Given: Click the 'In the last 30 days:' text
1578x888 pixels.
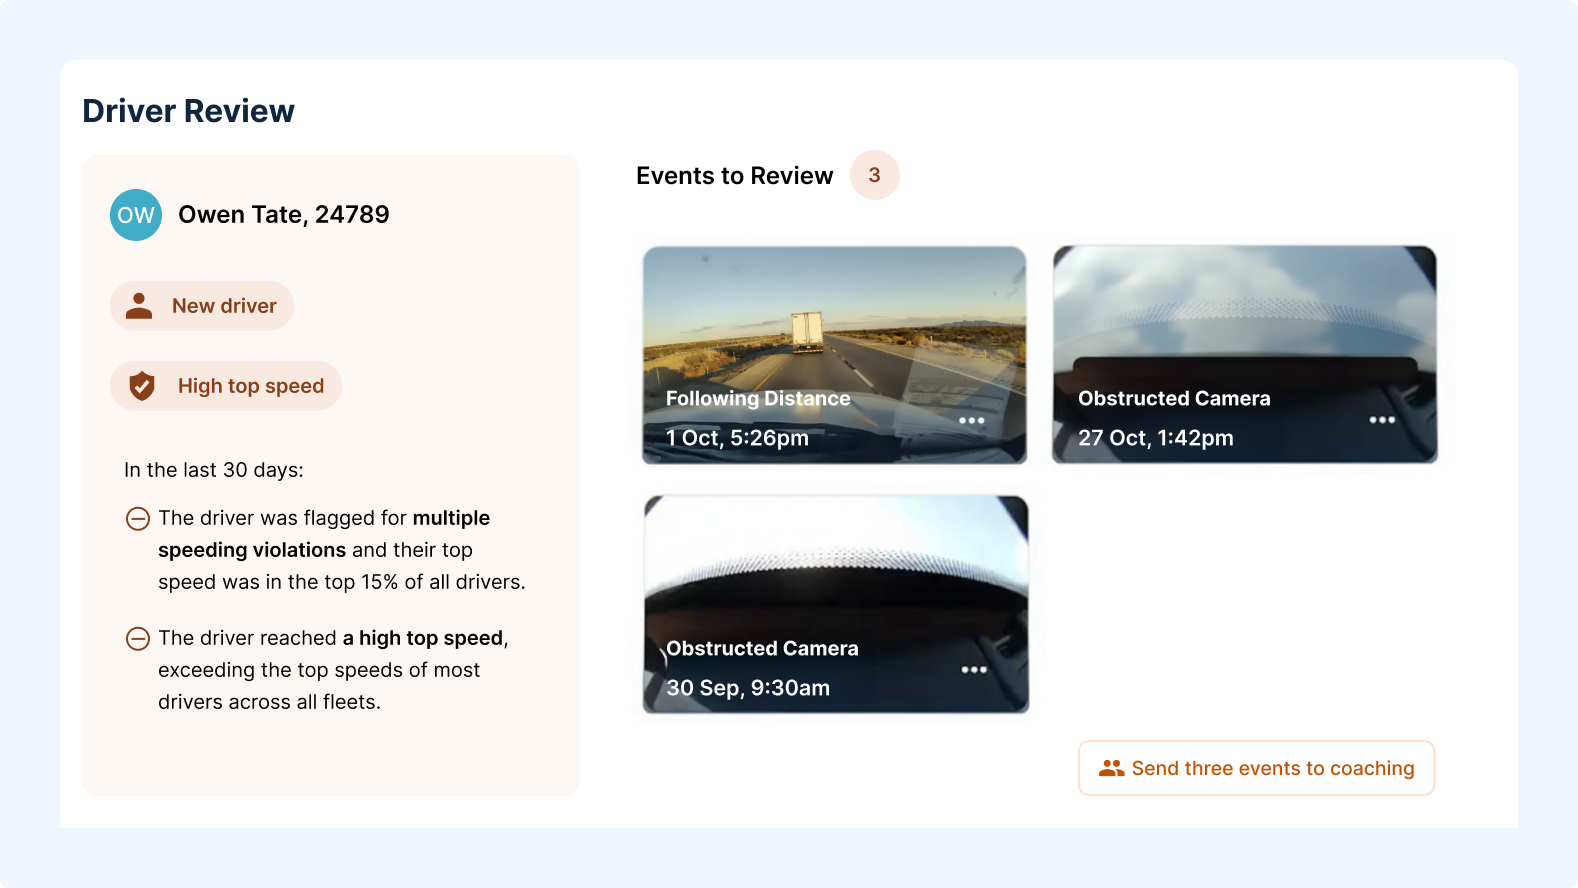Looking at the screenshot, I should click(214, 470).
